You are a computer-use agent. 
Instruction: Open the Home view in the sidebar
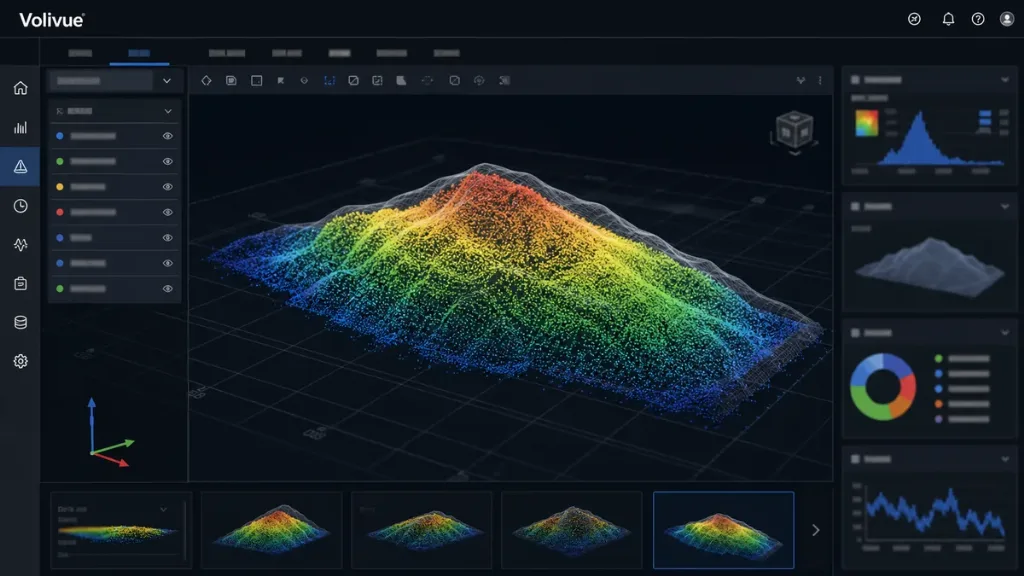point(20,88)
